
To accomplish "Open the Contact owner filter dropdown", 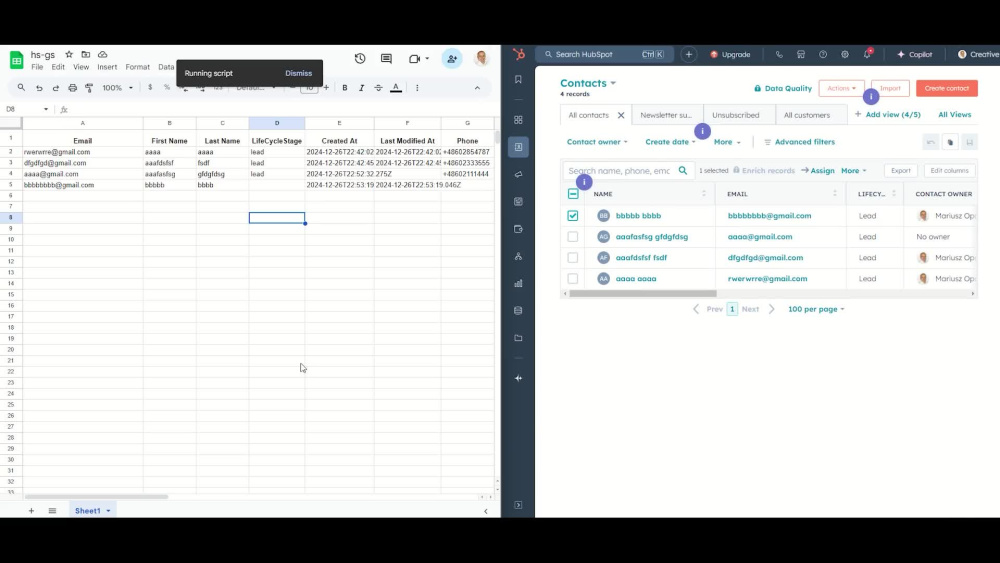I will click(597, 142).
